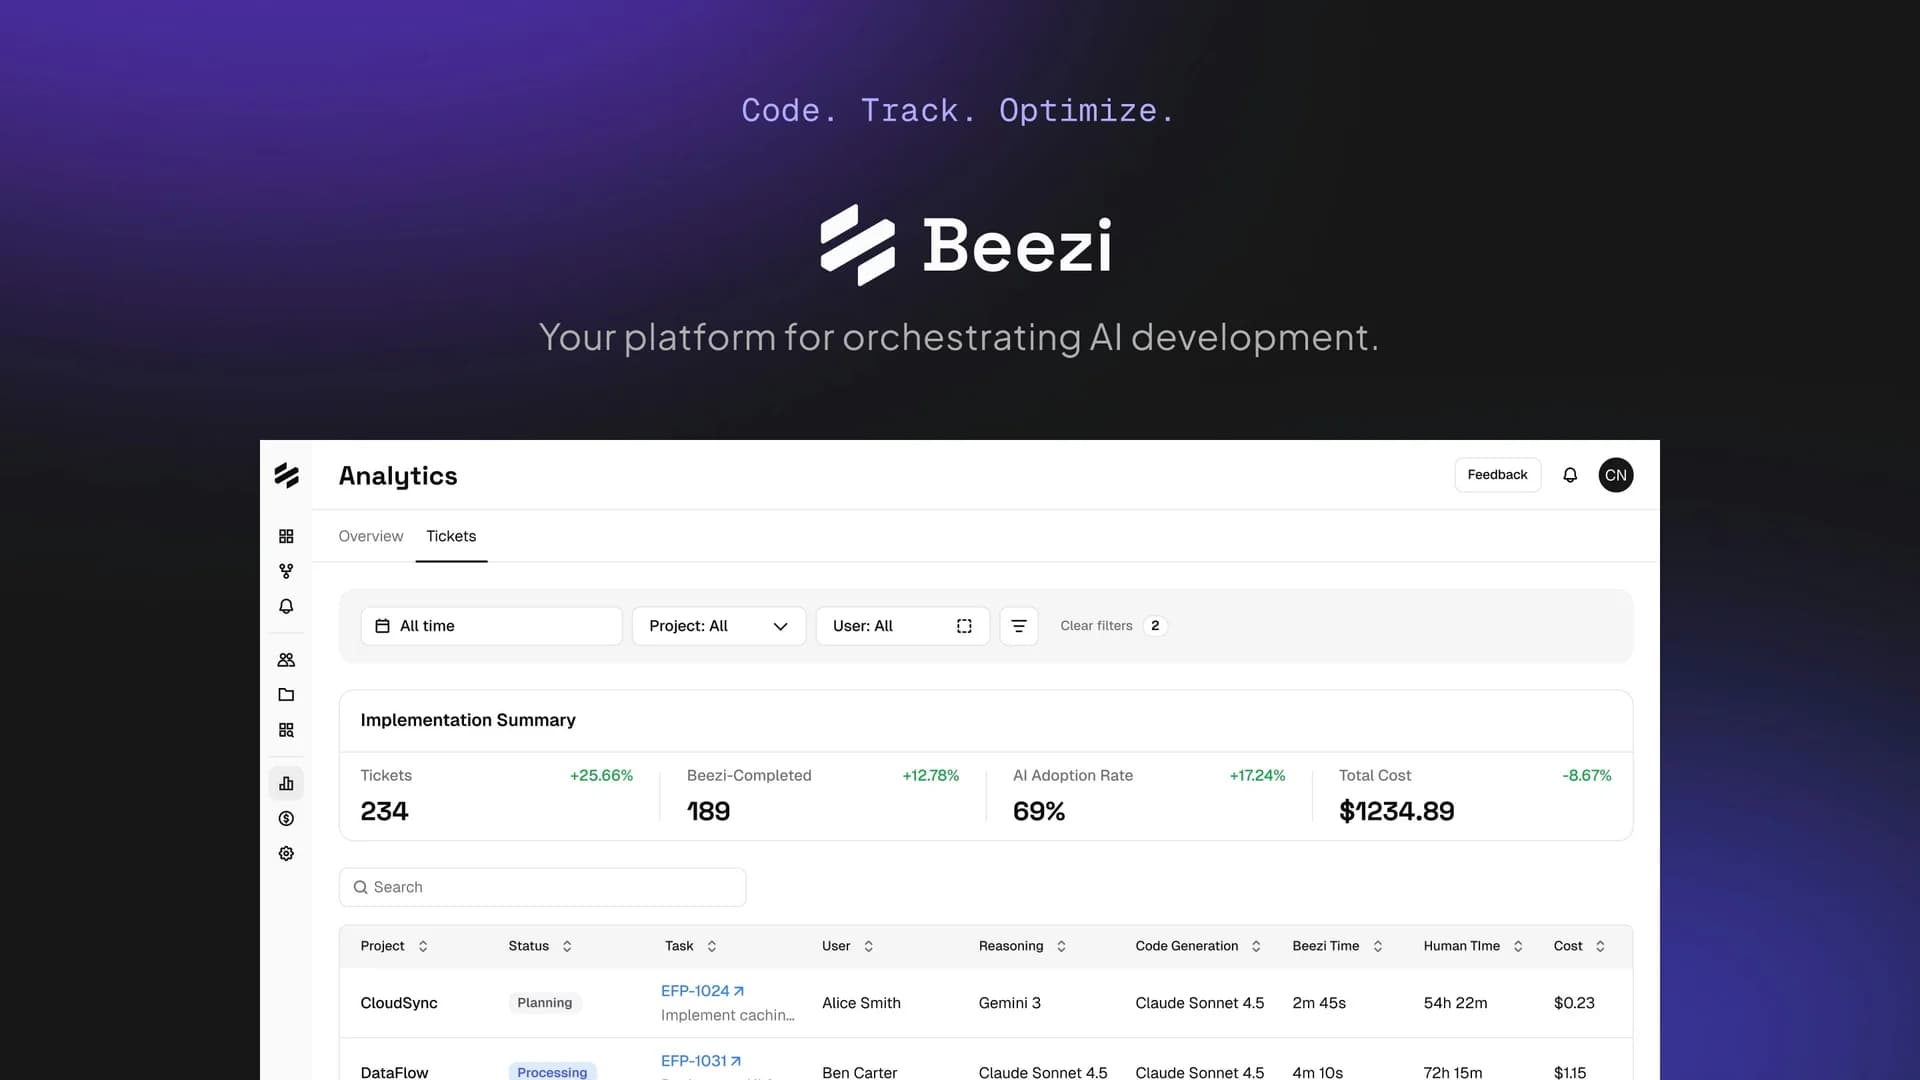Open Settings gear at sidebar bottom

click(x=286, y=853)
